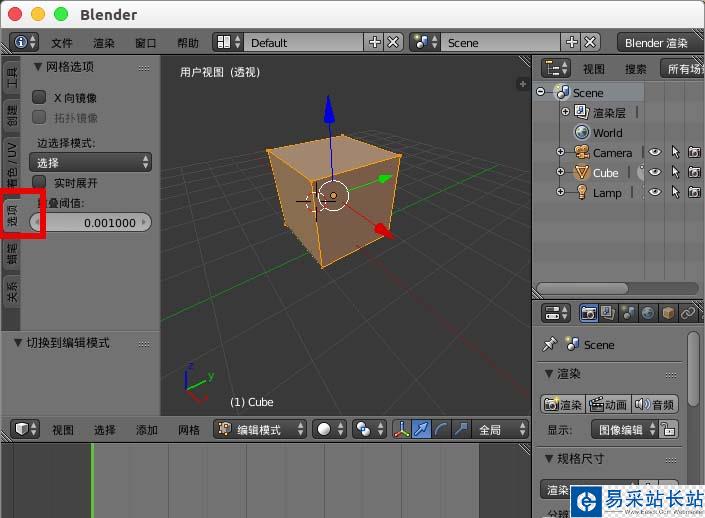Image resolution: width=705 pixels, height=518 pixels.
Task: Open the outliner 视图 menu
Action: [593, 69]
